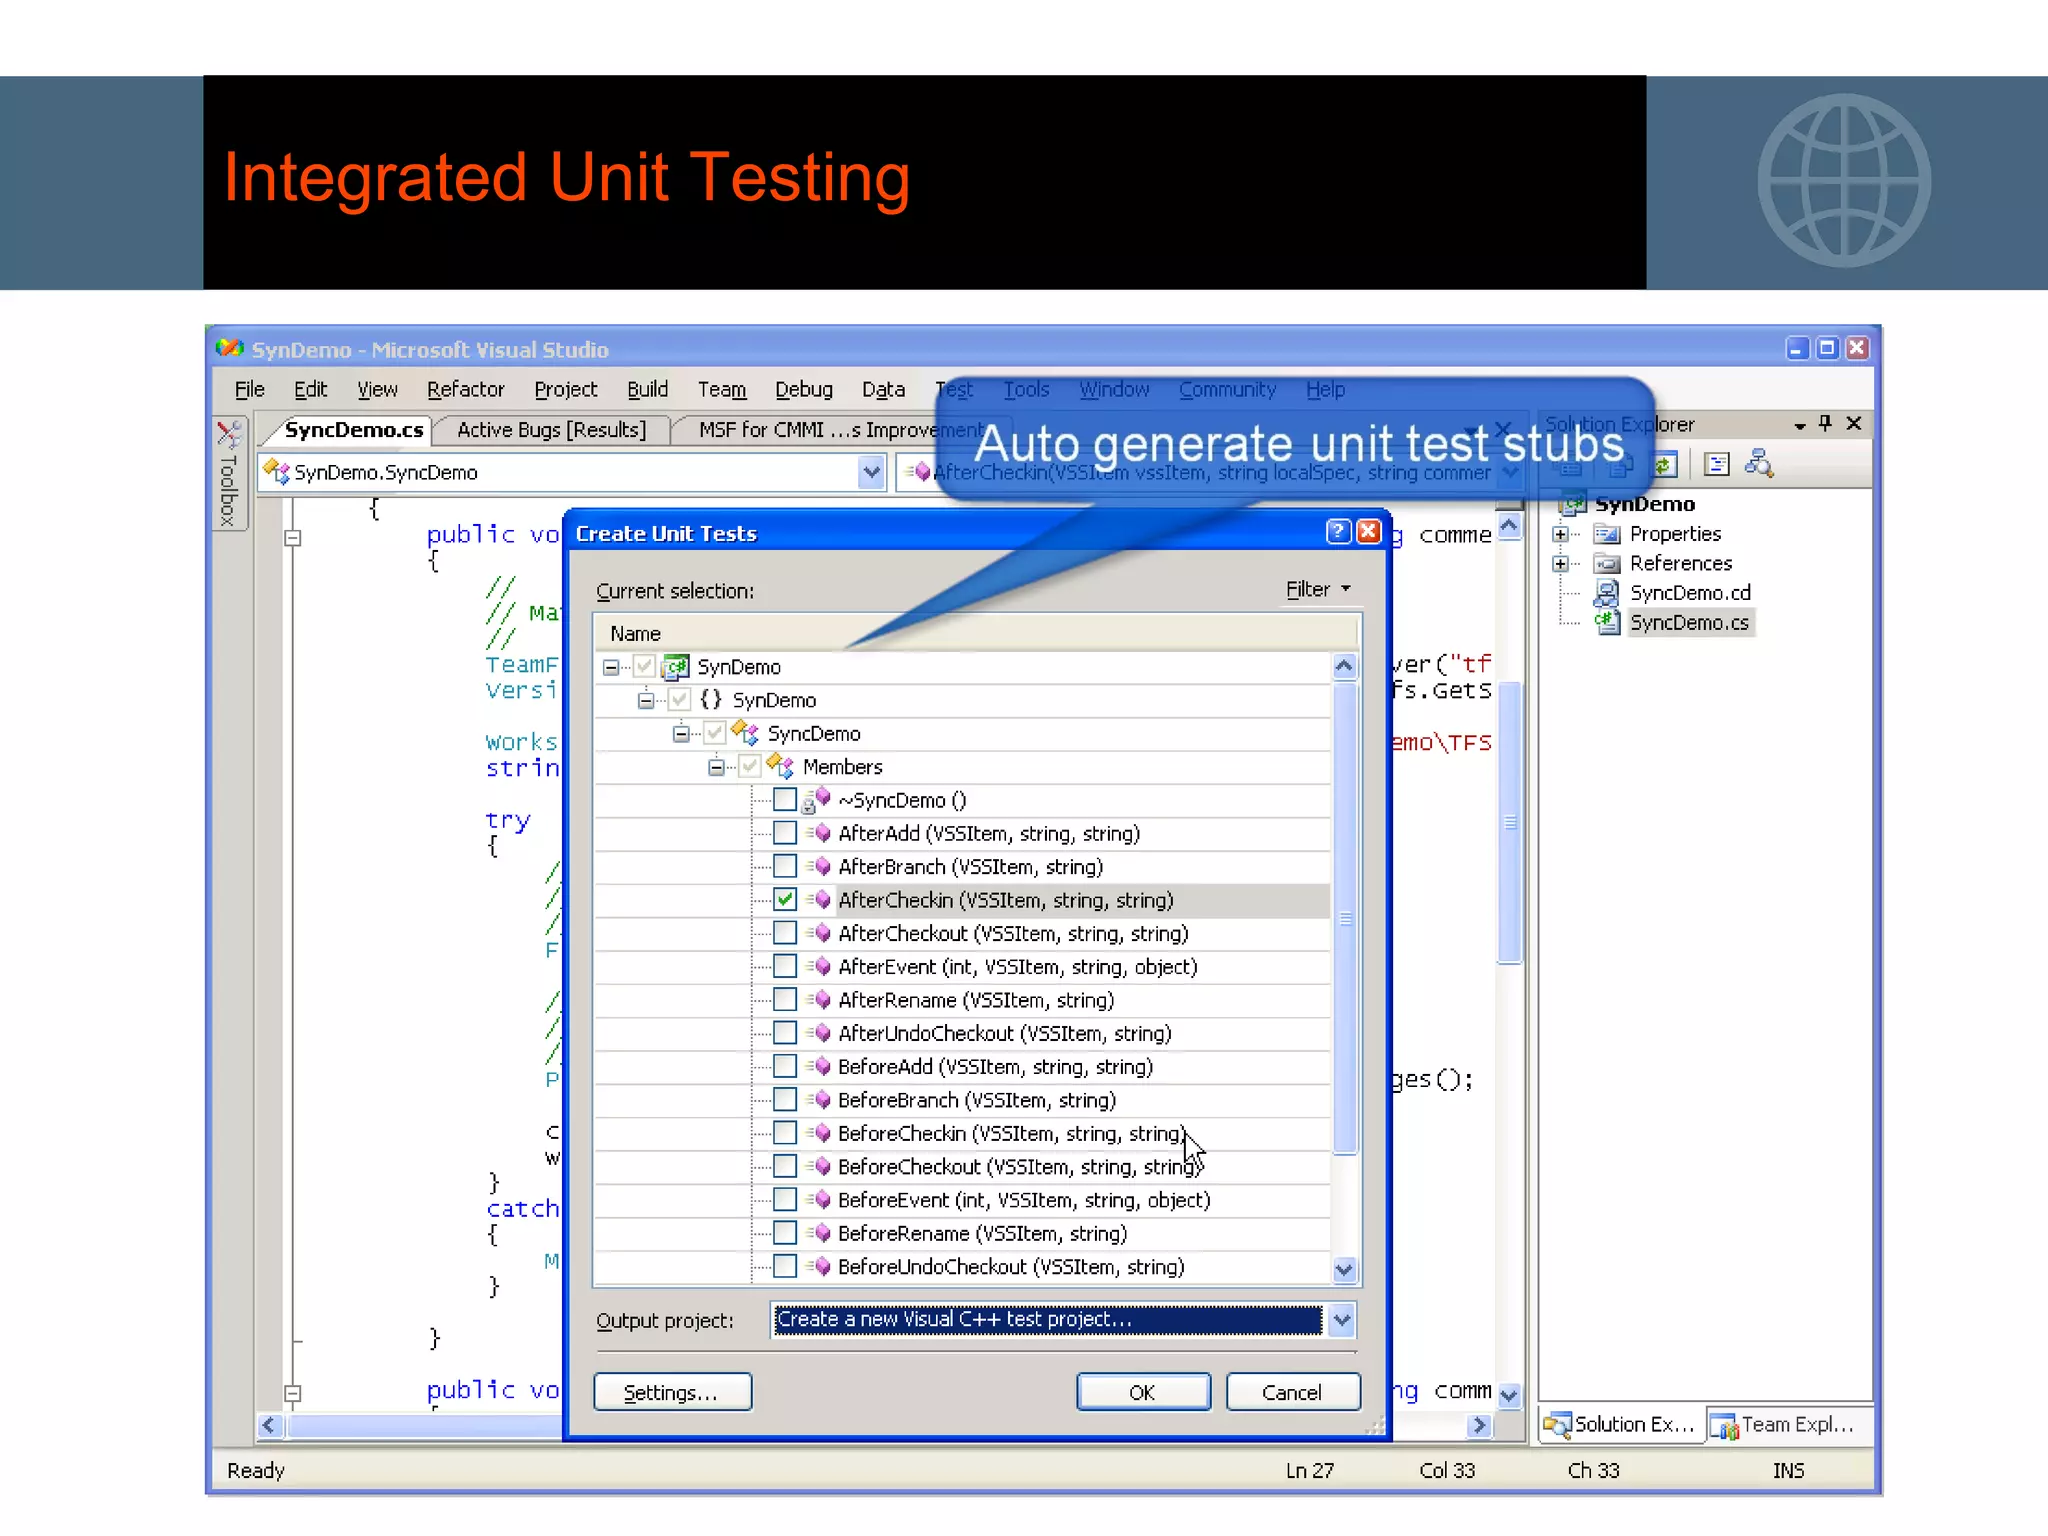The height and width of the screenshot is (1536, 2048).
Task: Pin the Solution Explorer panel with the pushpin
Action: 1825,424
